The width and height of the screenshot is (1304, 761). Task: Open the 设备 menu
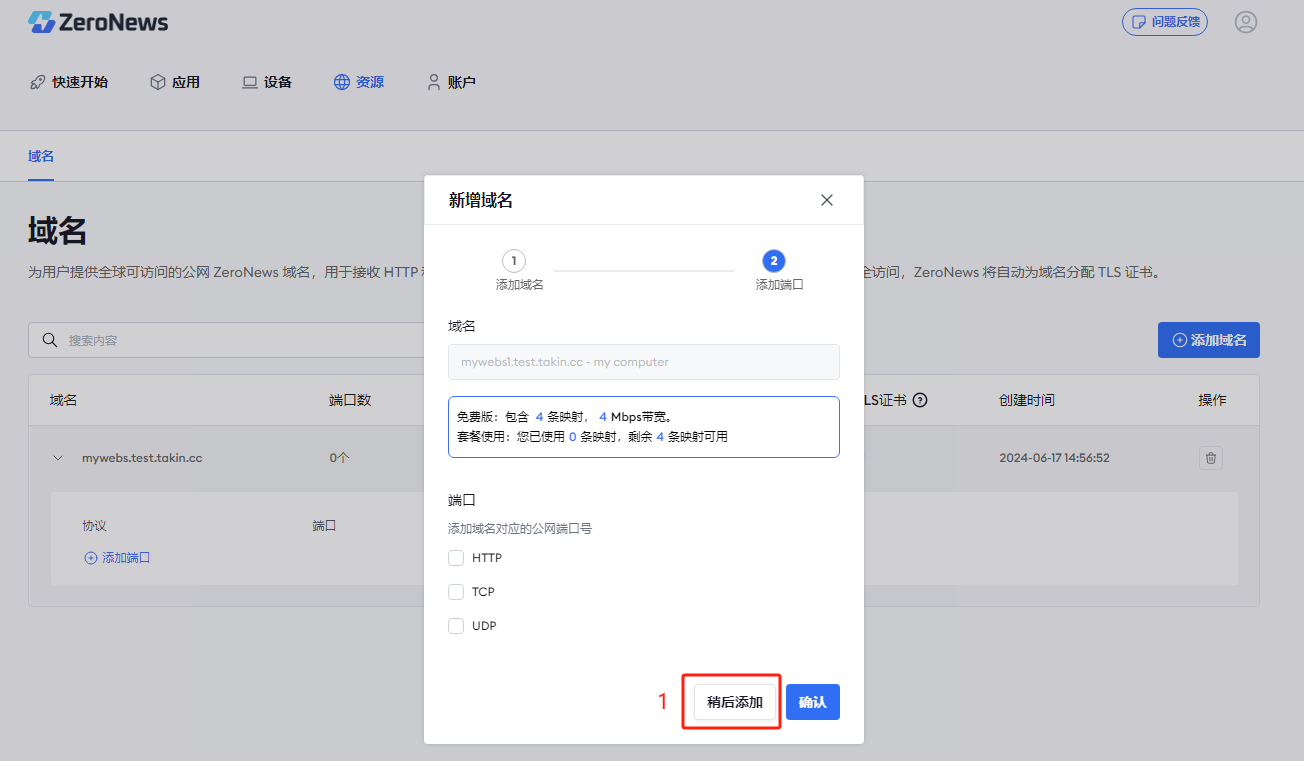coord(267,82)
